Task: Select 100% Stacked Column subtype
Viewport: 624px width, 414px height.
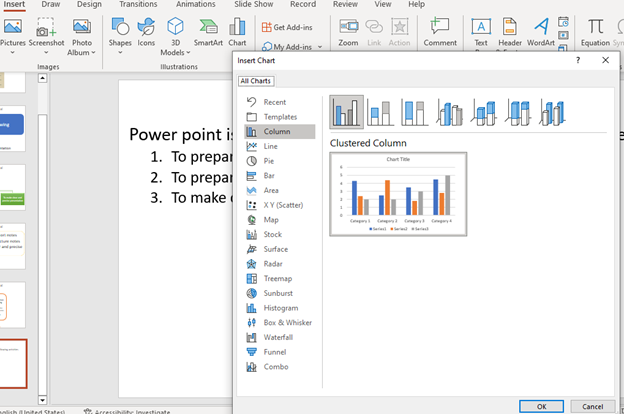Action: point(415,113)
